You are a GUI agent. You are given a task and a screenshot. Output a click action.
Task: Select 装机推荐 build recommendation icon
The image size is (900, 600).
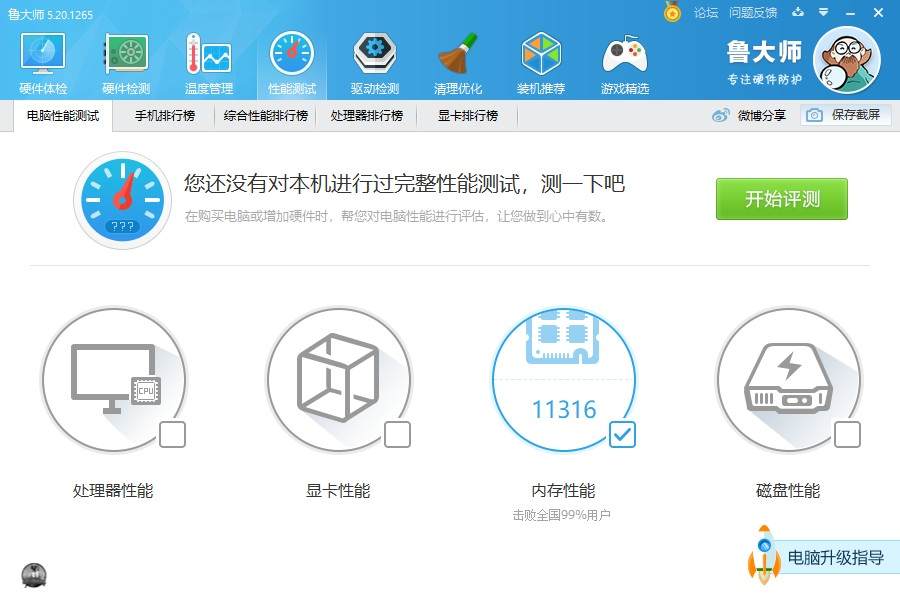[540, 55]
